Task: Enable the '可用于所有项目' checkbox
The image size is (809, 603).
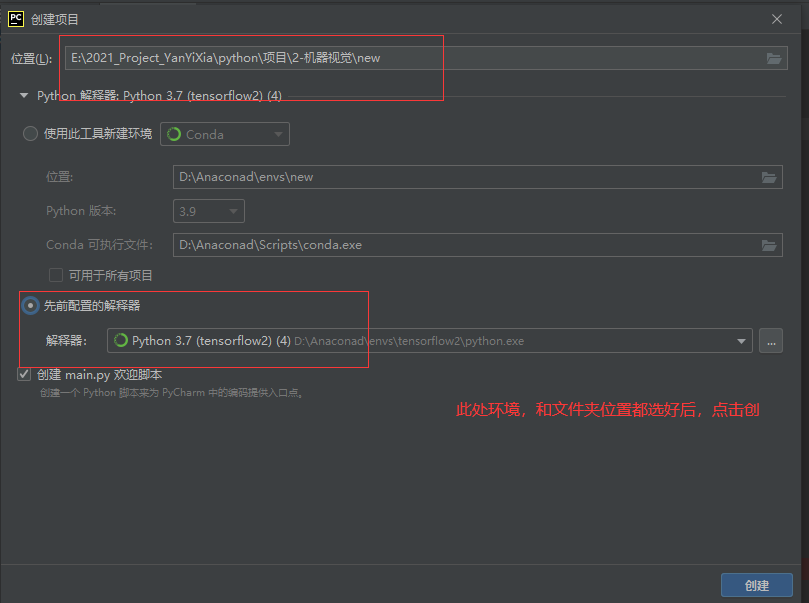Action: pyautogui.click(x=56, y=275)
